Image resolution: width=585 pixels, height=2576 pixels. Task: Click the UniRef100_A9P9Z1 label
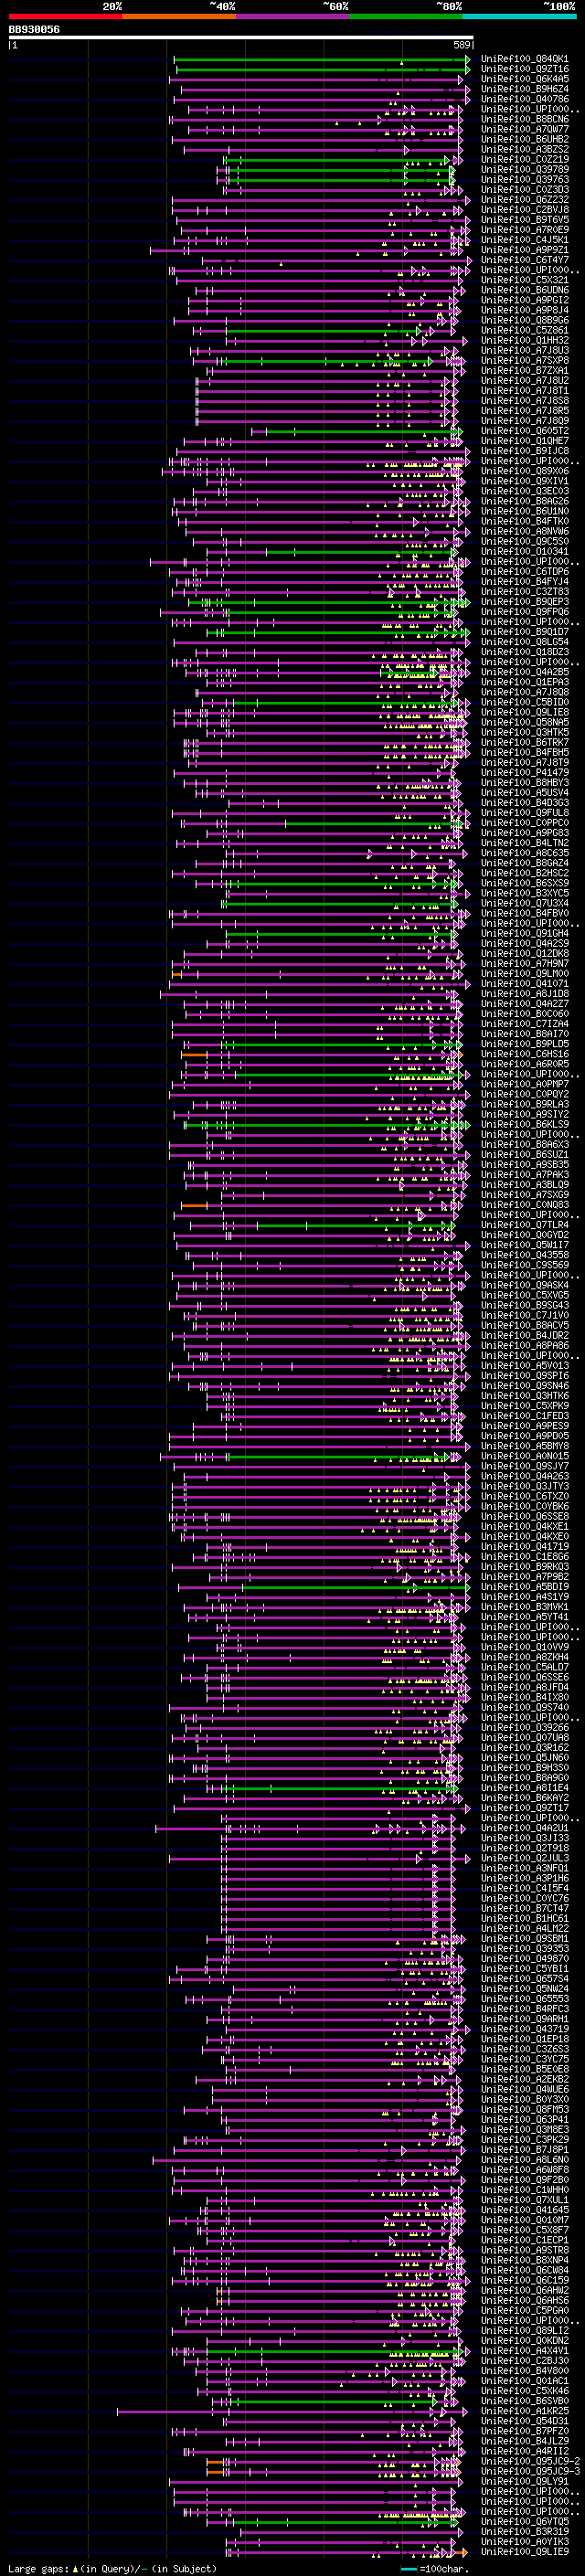click(525, 250)
